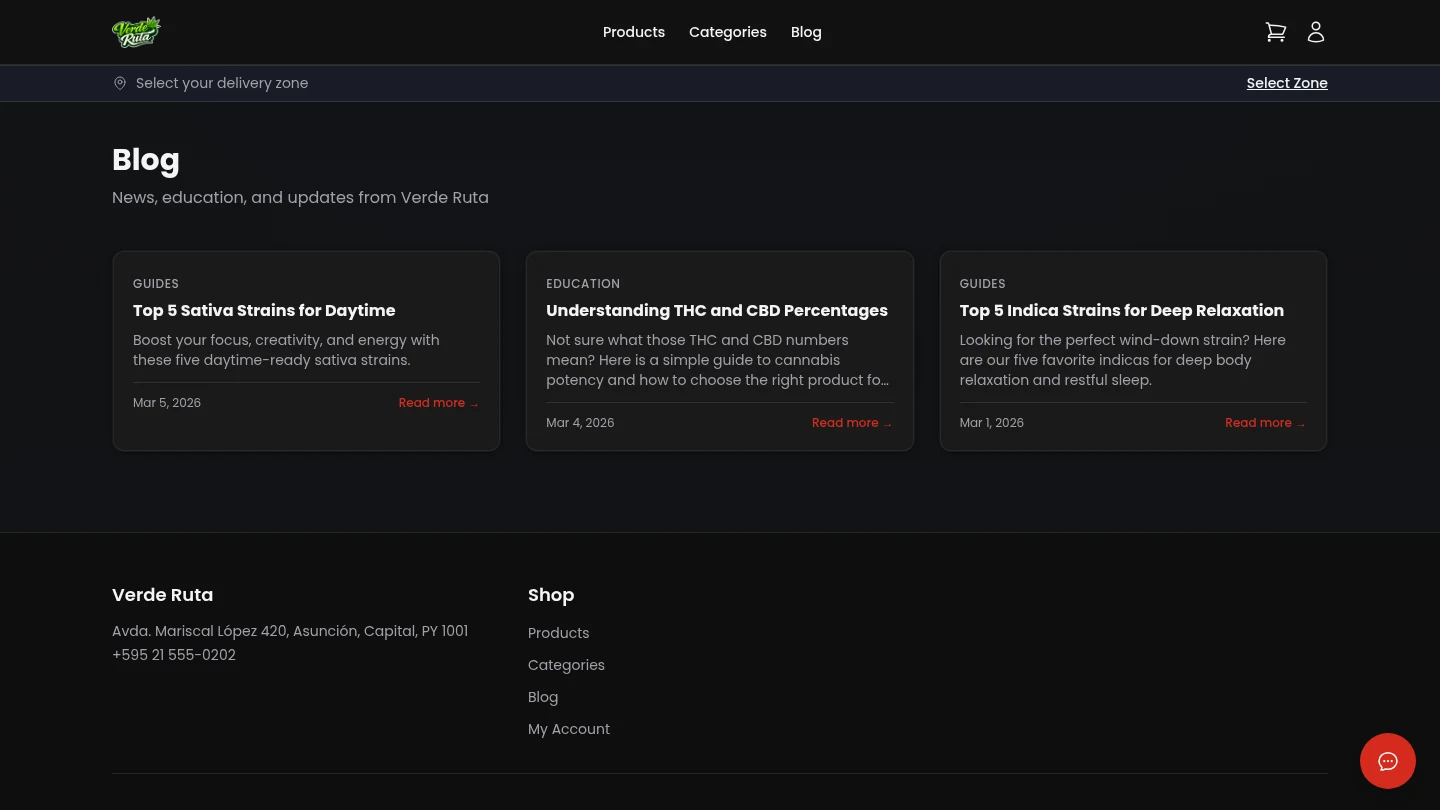The image size is (1440, 810).
Task: Click the footer Categories link
Action: point(566,665)
